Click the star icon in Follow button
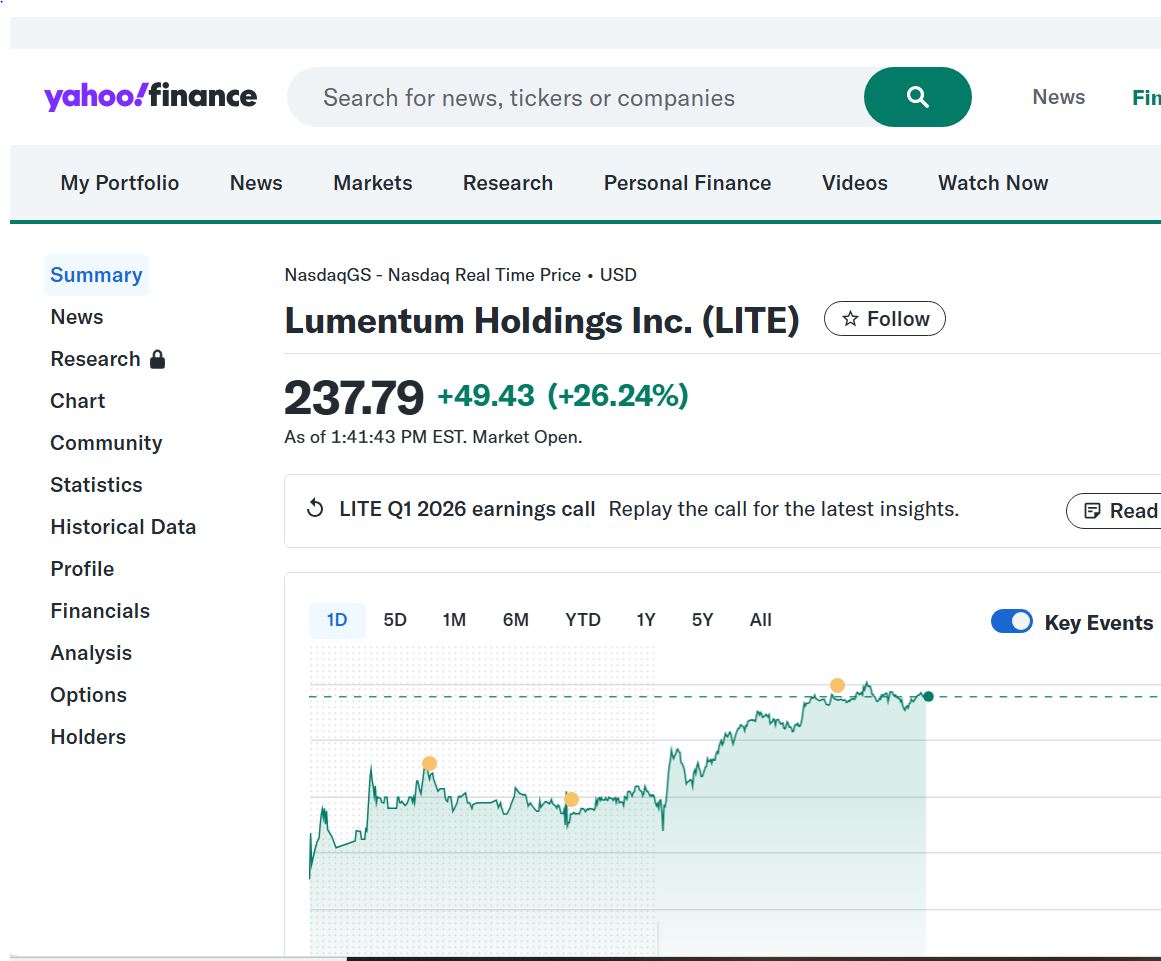The height and width of the screenshot is (961, 1161). pyautogui.click(x=850, y=318)
